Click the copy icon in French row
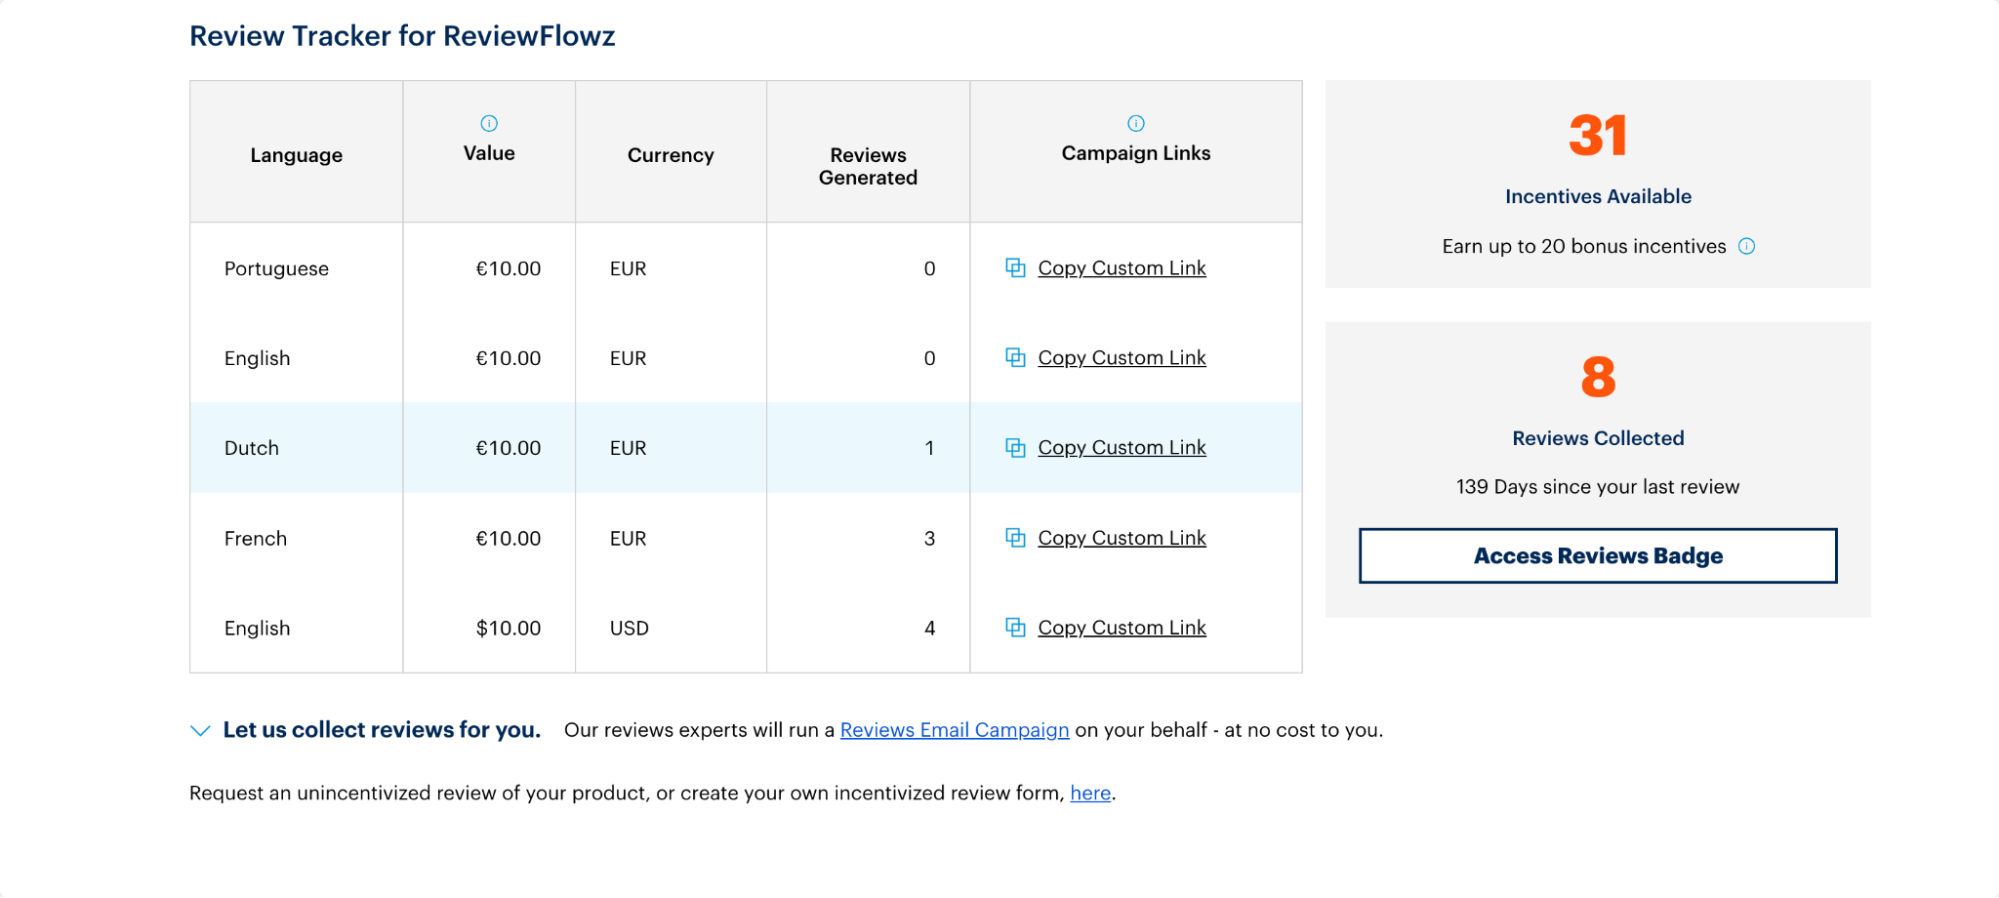The height and width of the screenshot is (898, 1999). pos(1015,538)
